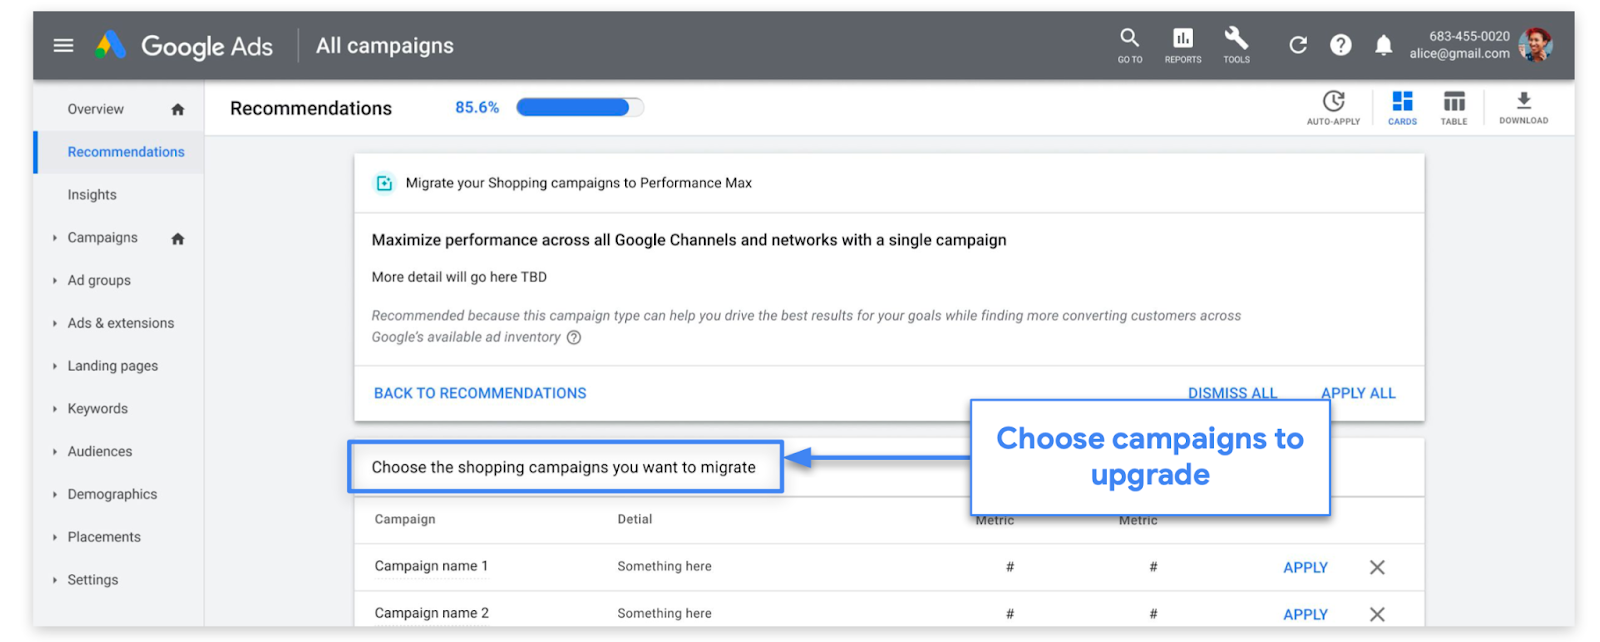This screenshot has width=1600, height=642.
Task: Expand the Ads & extensions sidebar arrow
Action: 54,324
